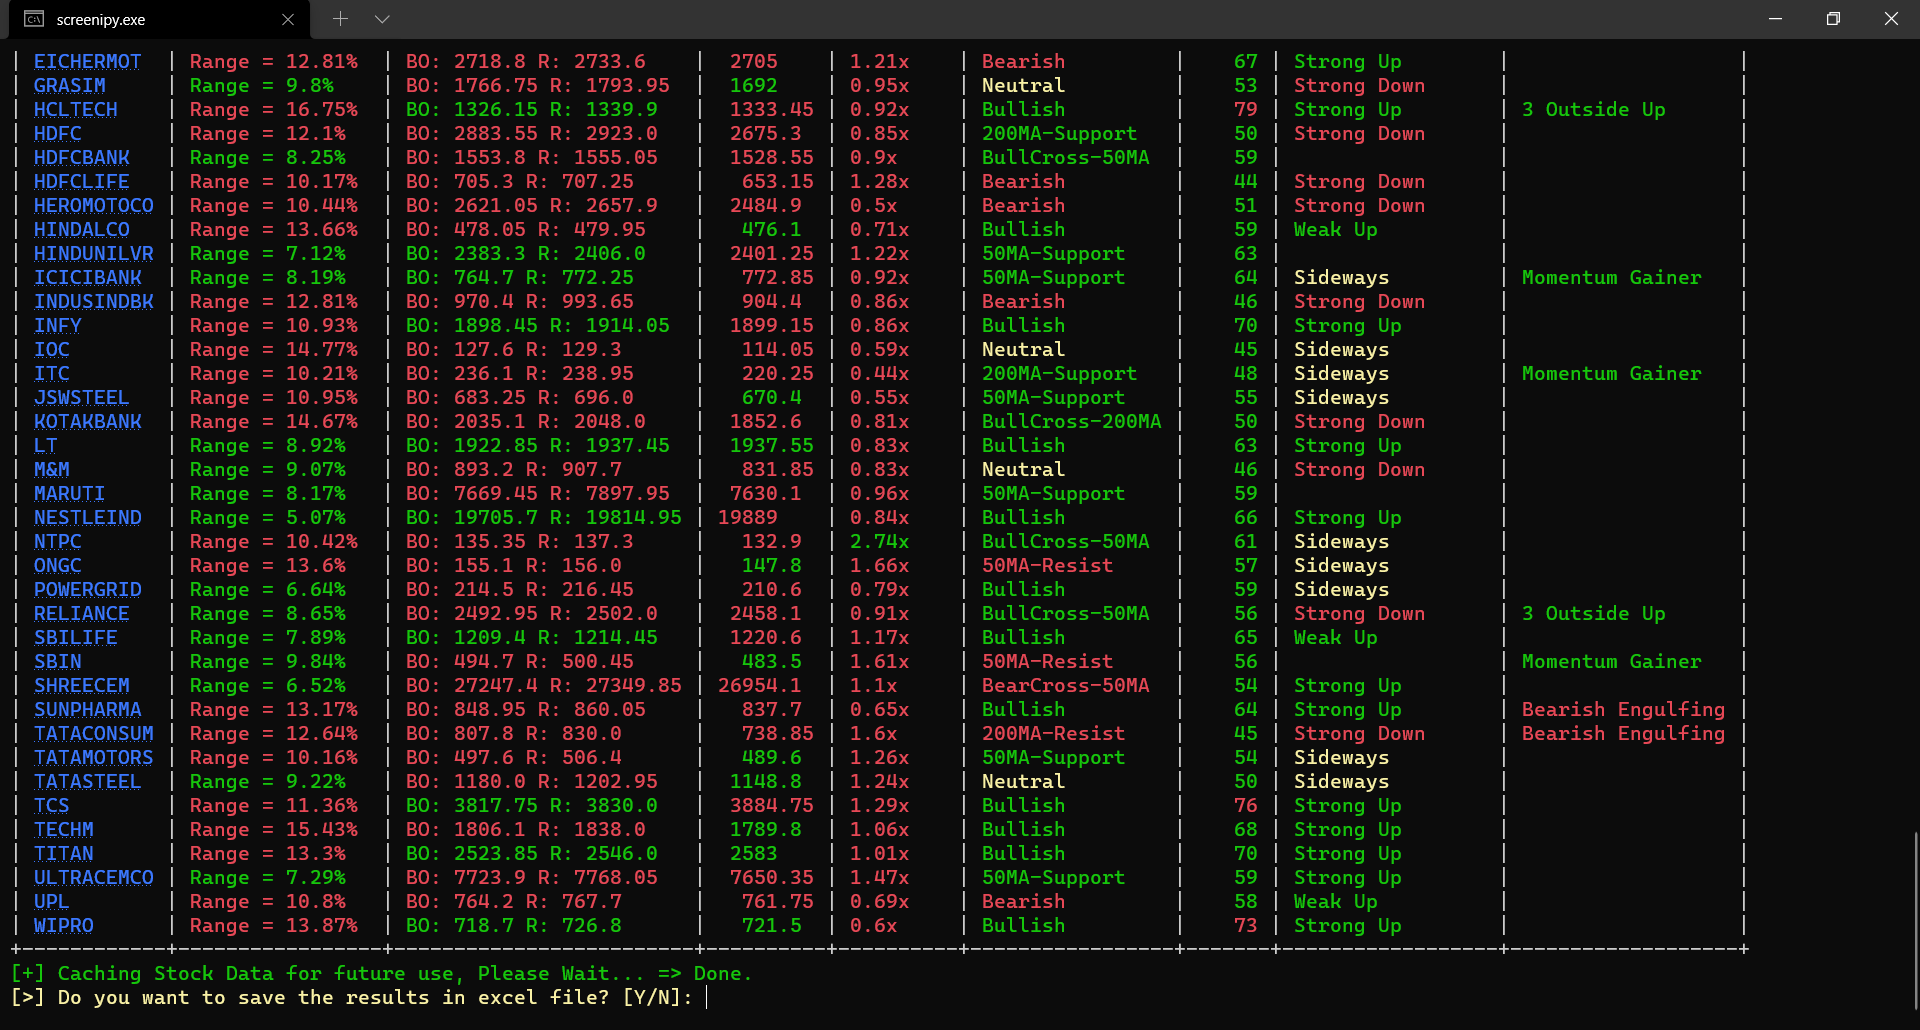Click the 19889 price in NESTLEIND row
The image size is (1920, 1030).
pos(748,518)
